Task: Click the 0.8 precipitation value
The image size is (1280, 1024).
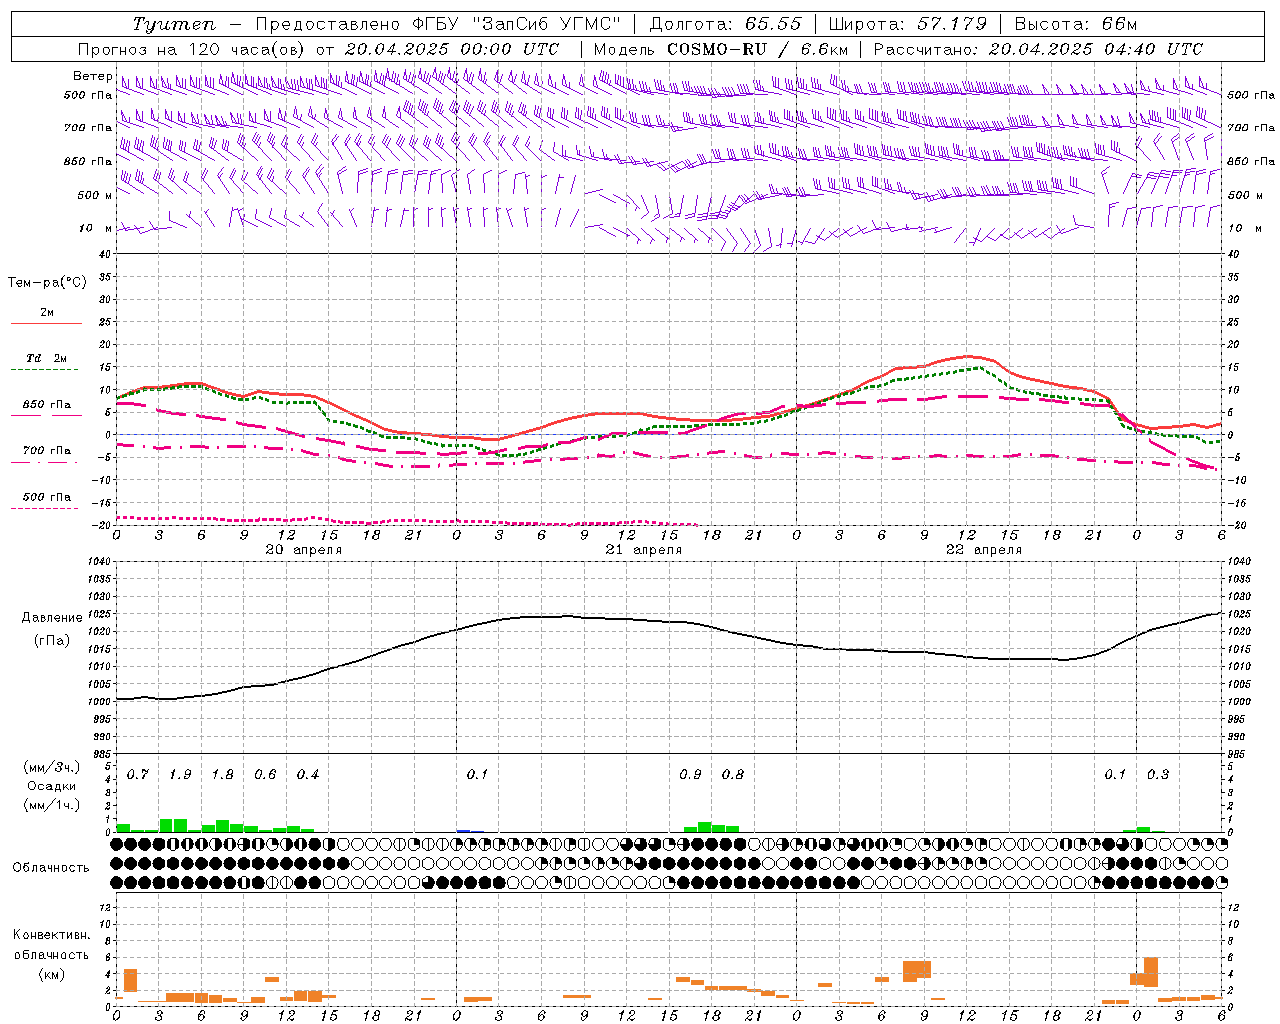Action: pyautogui.click(x=733, y=775)
